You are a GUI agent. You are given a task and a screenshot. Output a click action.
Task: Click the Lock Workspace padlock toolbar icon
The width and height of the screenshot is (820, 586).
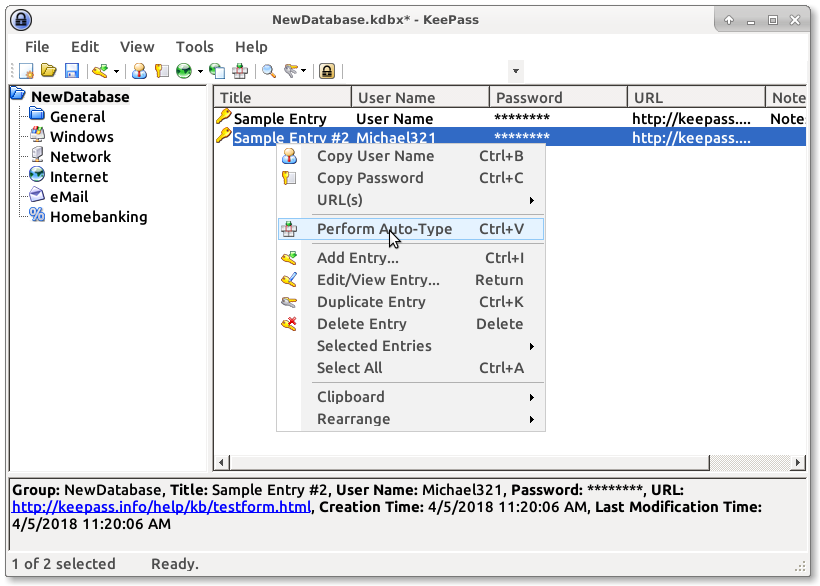pos(327,71)
